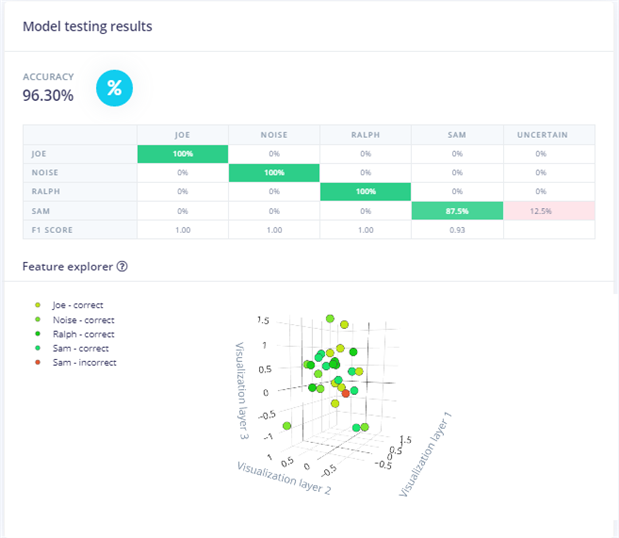
Task: Click the Sam 87.5% matrix cell
Action: tap(457, 211)
